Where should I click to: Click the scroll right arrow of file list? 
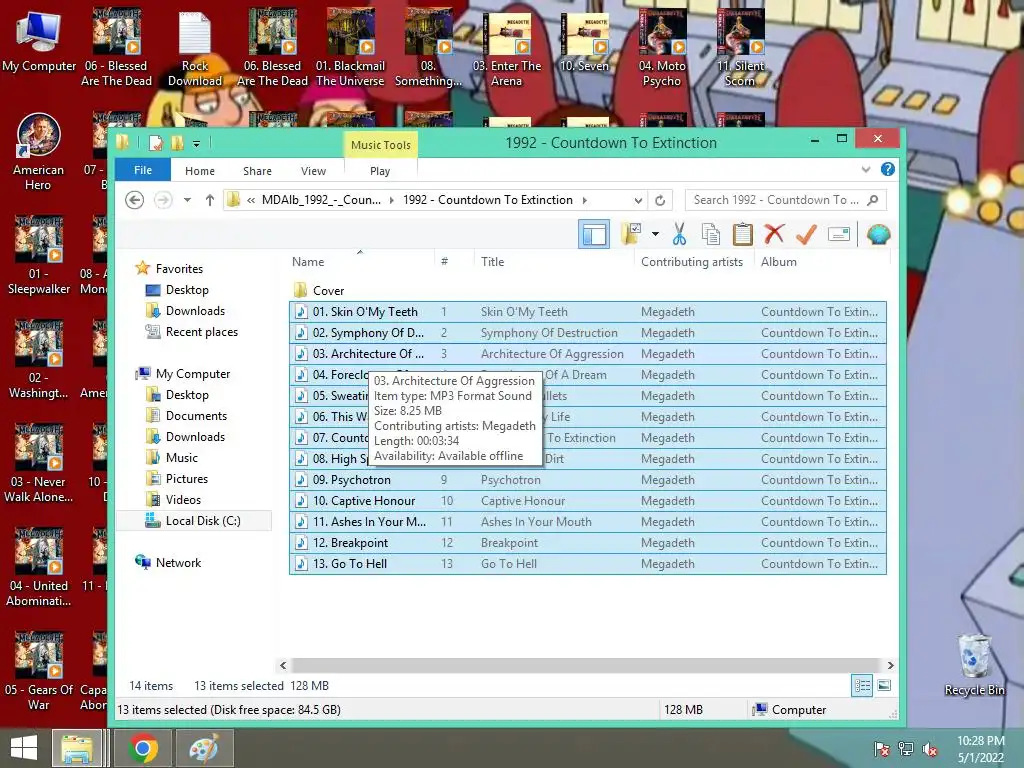click(x=890, y=665)
